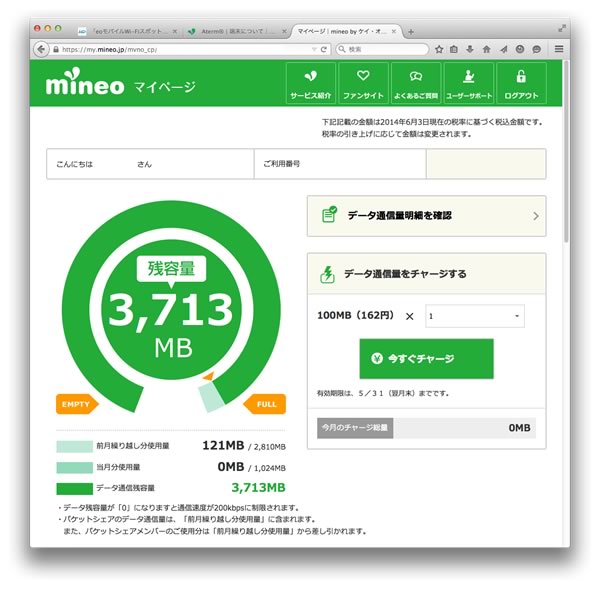Click the データ通信量をチャージする heading
Screen dimensions: 600x589
405,274
